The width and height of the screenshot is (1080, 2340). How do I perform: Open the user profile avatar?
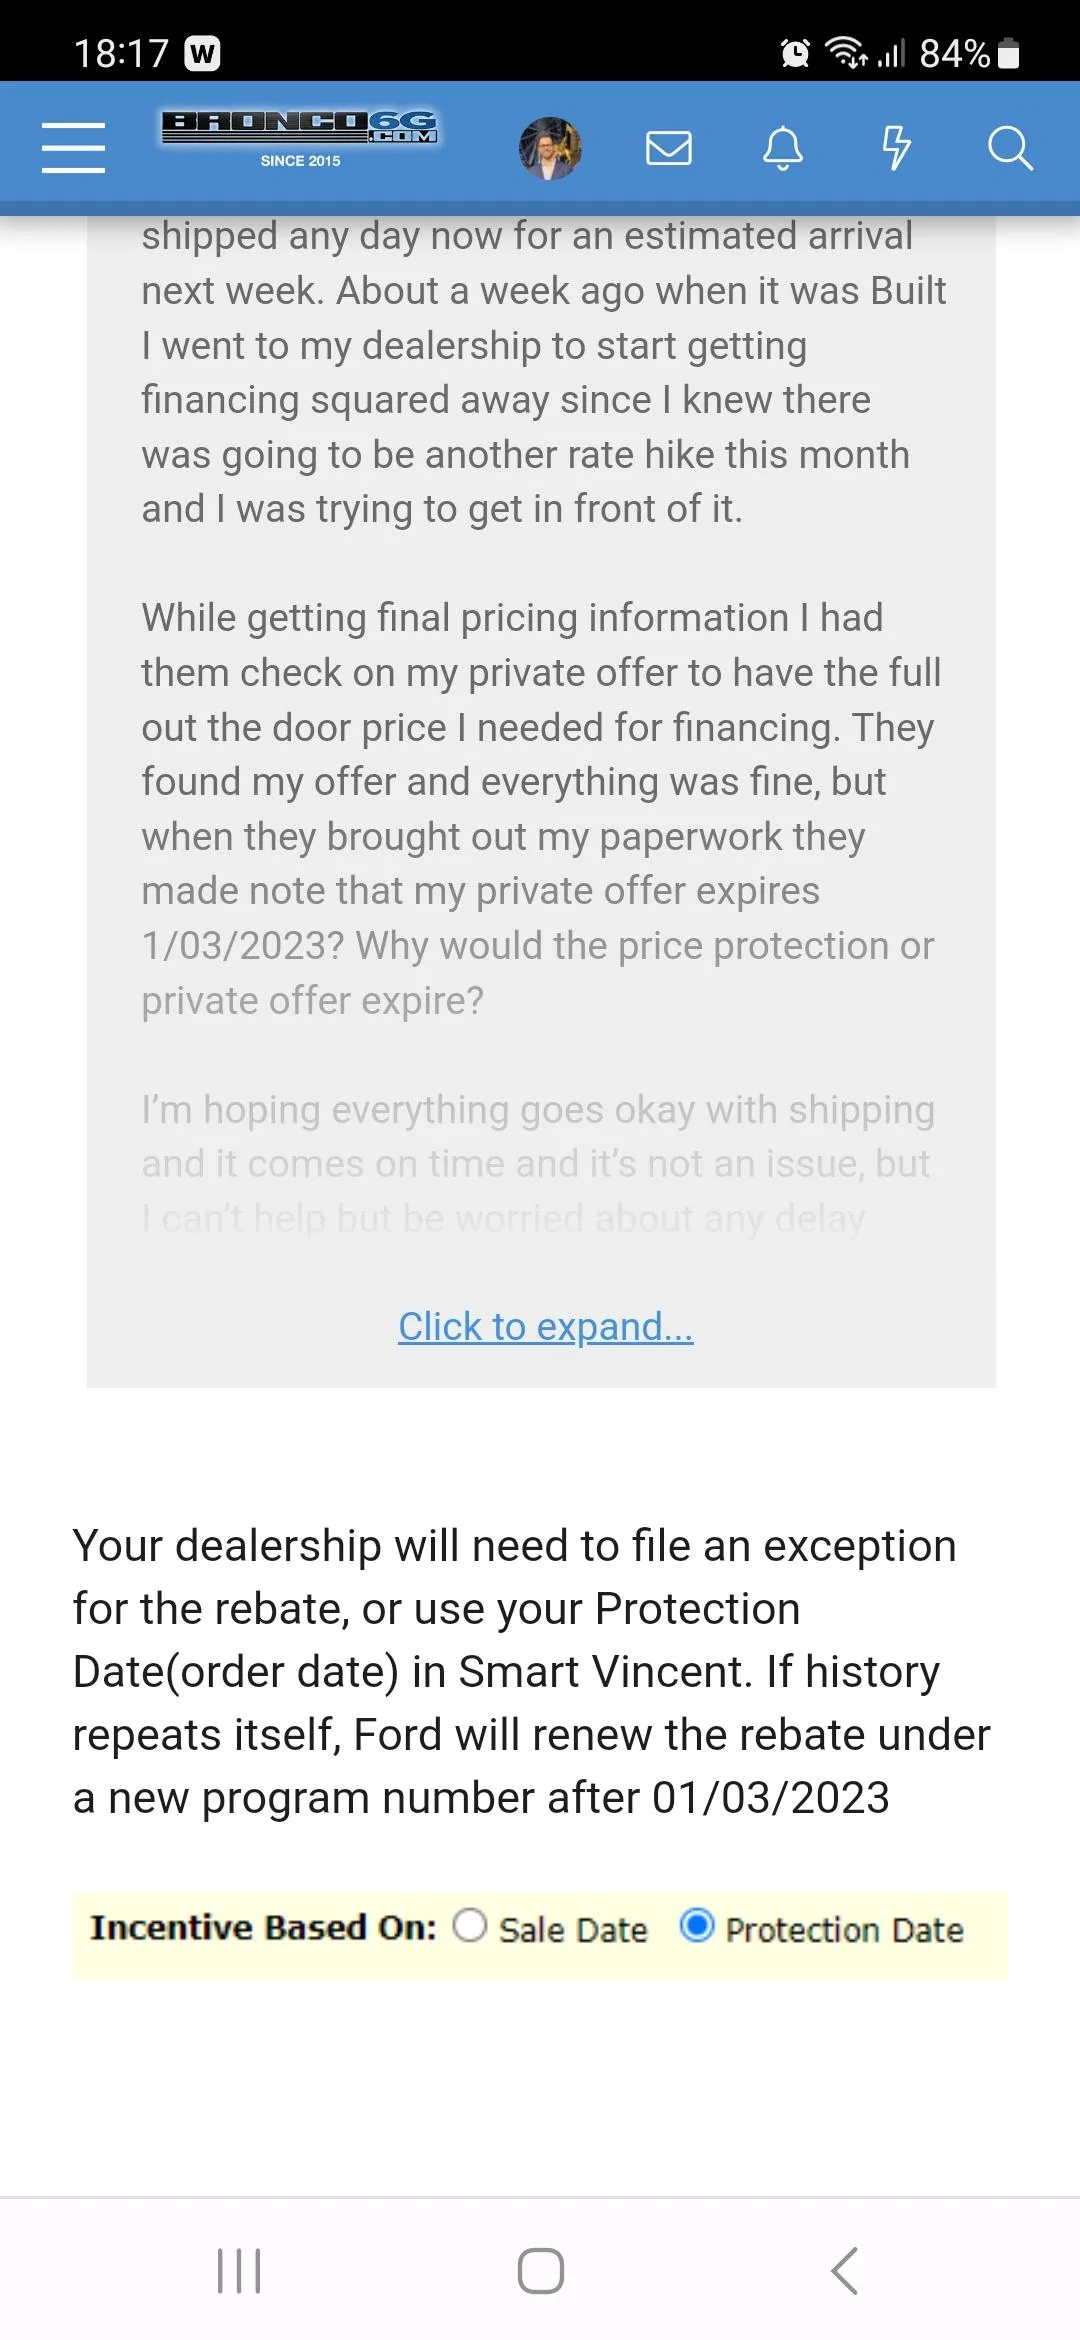point(550,148)
